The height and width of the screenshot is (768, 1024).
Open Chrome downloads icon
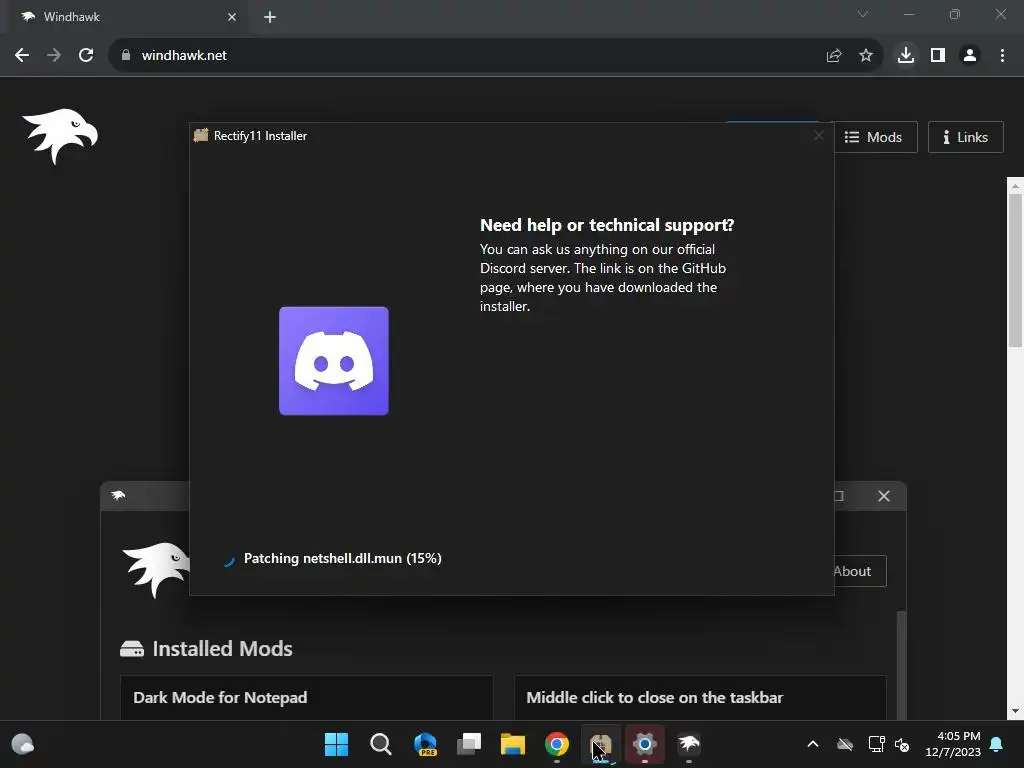coord(906,56)
